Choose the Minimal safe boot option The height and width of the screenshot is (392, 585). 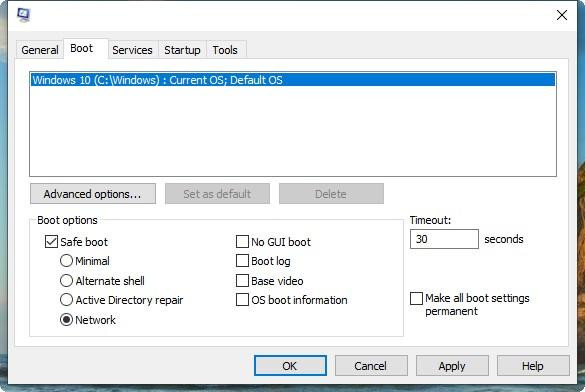(x=66, y=261)
